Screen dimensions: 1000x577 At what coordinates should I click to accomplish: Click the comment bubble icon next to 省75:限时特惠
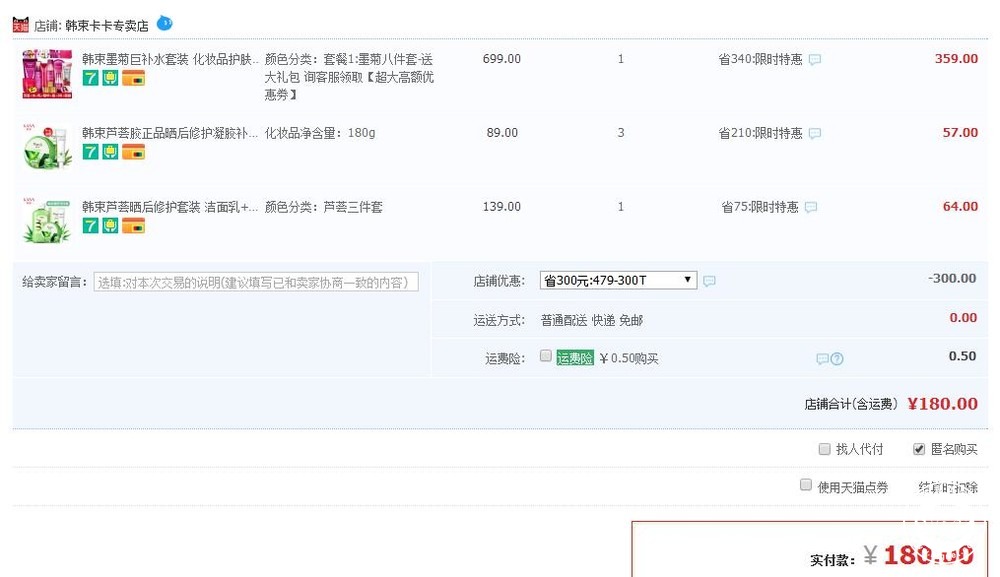click(811, 207)
